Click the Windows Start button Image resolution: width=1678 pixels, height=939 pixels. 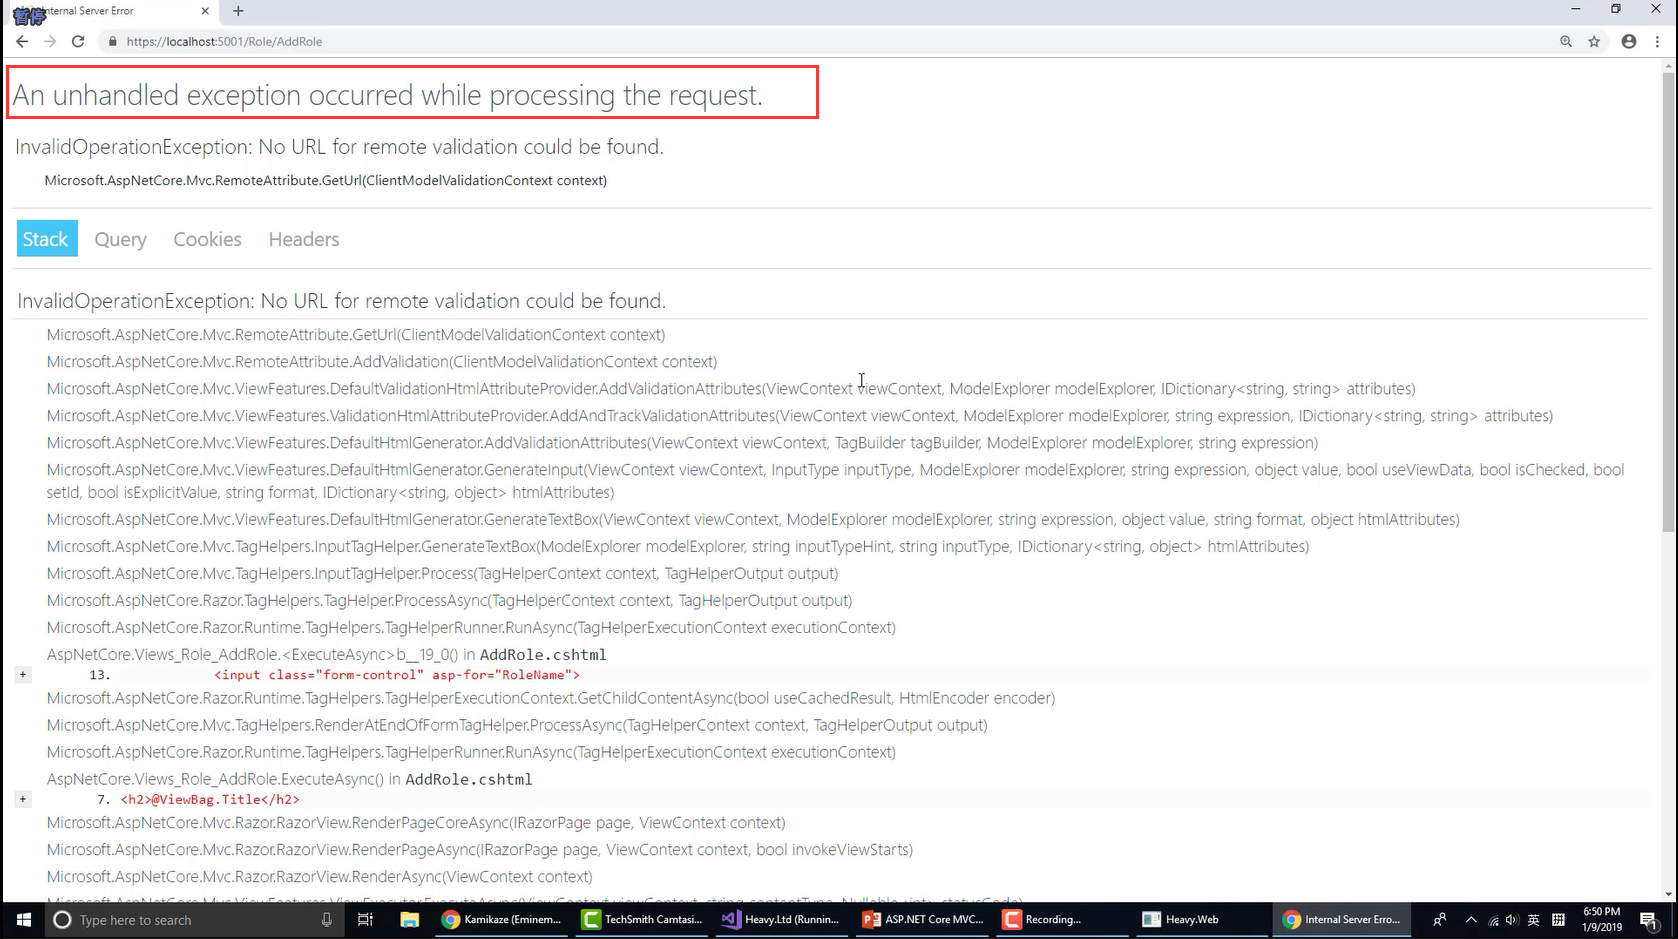[x=23, y=919]
